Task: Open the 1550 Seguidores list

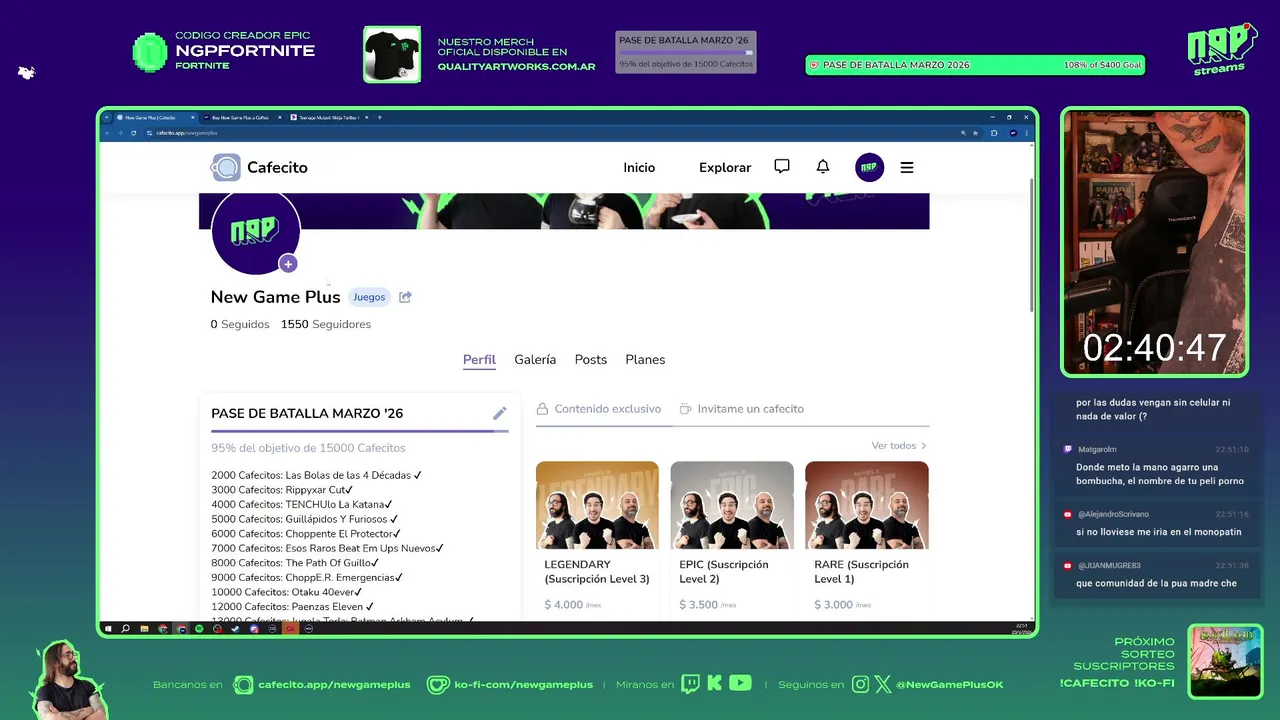Action: pyautogui.click(x=326, y=324)
